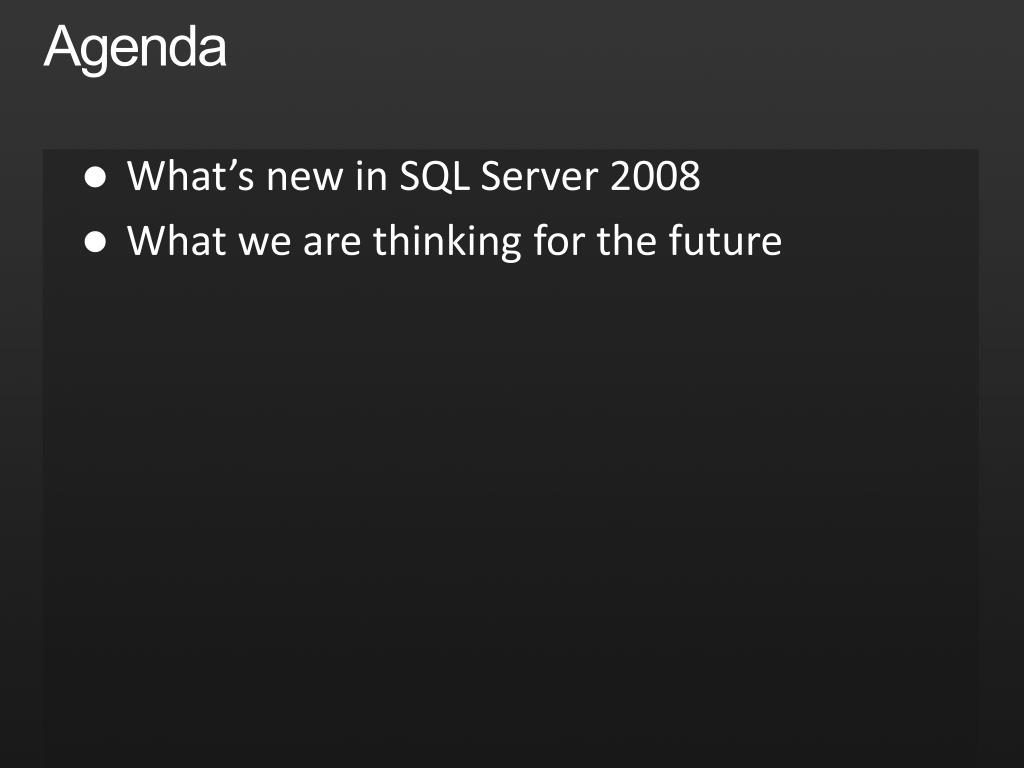Click the word "are" in the second bullet
The height and width of the screenshot is (768, 1024).
332,242
